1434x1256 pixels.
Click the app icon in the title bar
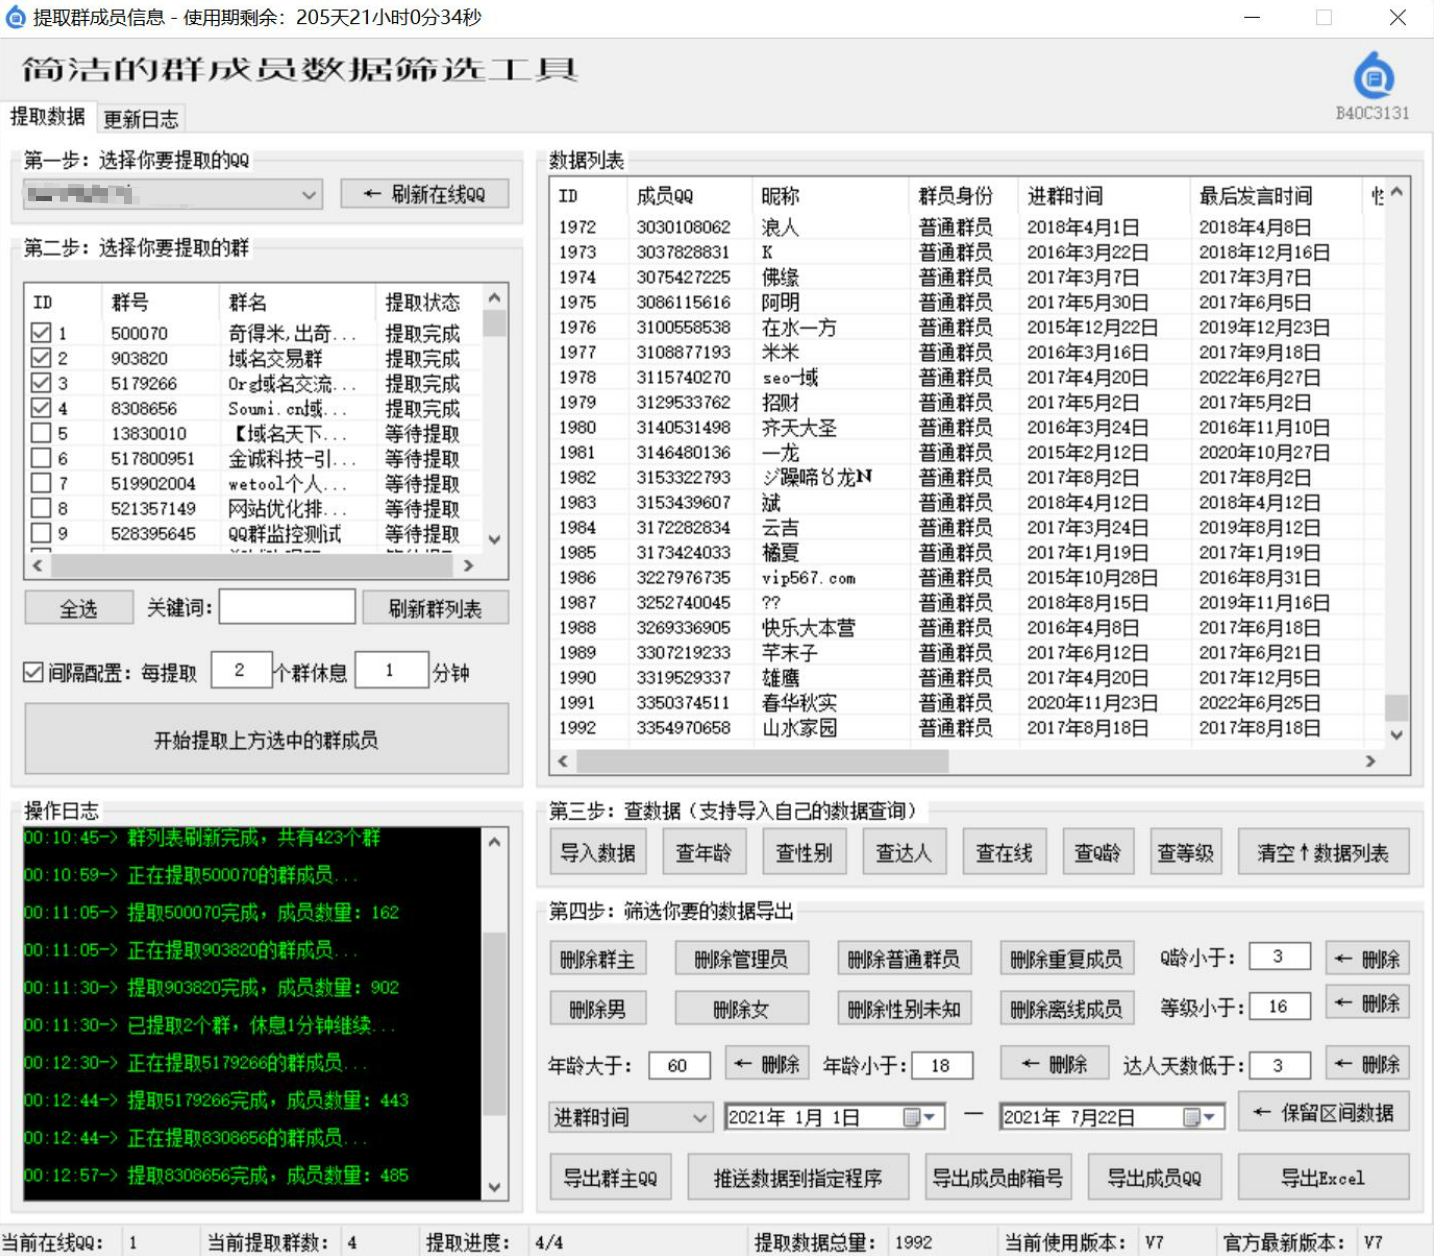click(x=15, y=17)
